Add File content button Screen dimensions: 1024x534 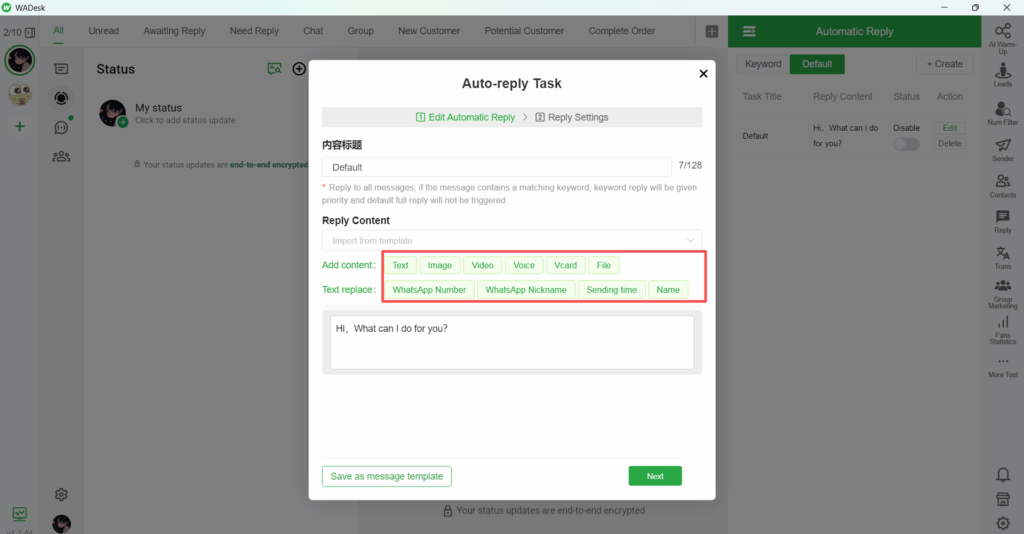tap(603, 265)
